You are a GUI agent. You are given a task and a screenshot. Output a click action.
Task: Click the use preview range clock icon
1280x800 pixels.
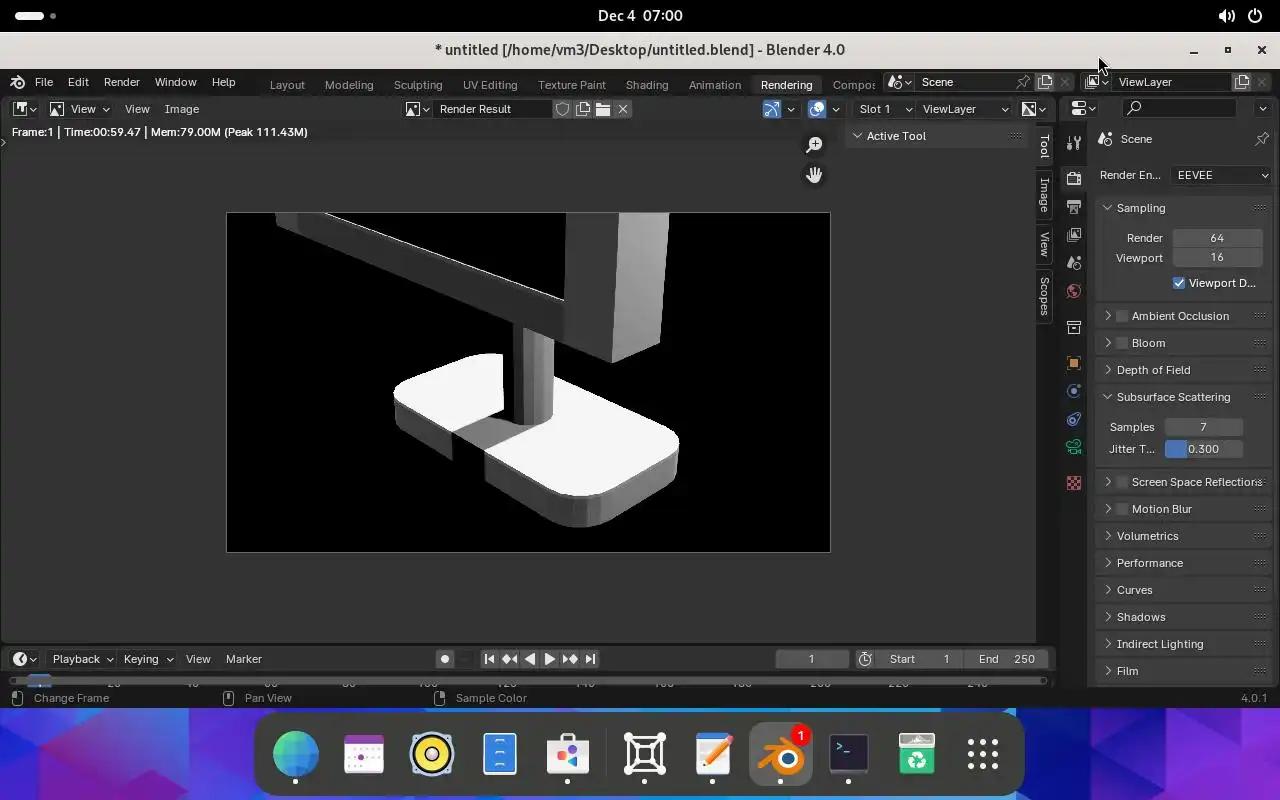pyautogui.click(x=865, y=659)
